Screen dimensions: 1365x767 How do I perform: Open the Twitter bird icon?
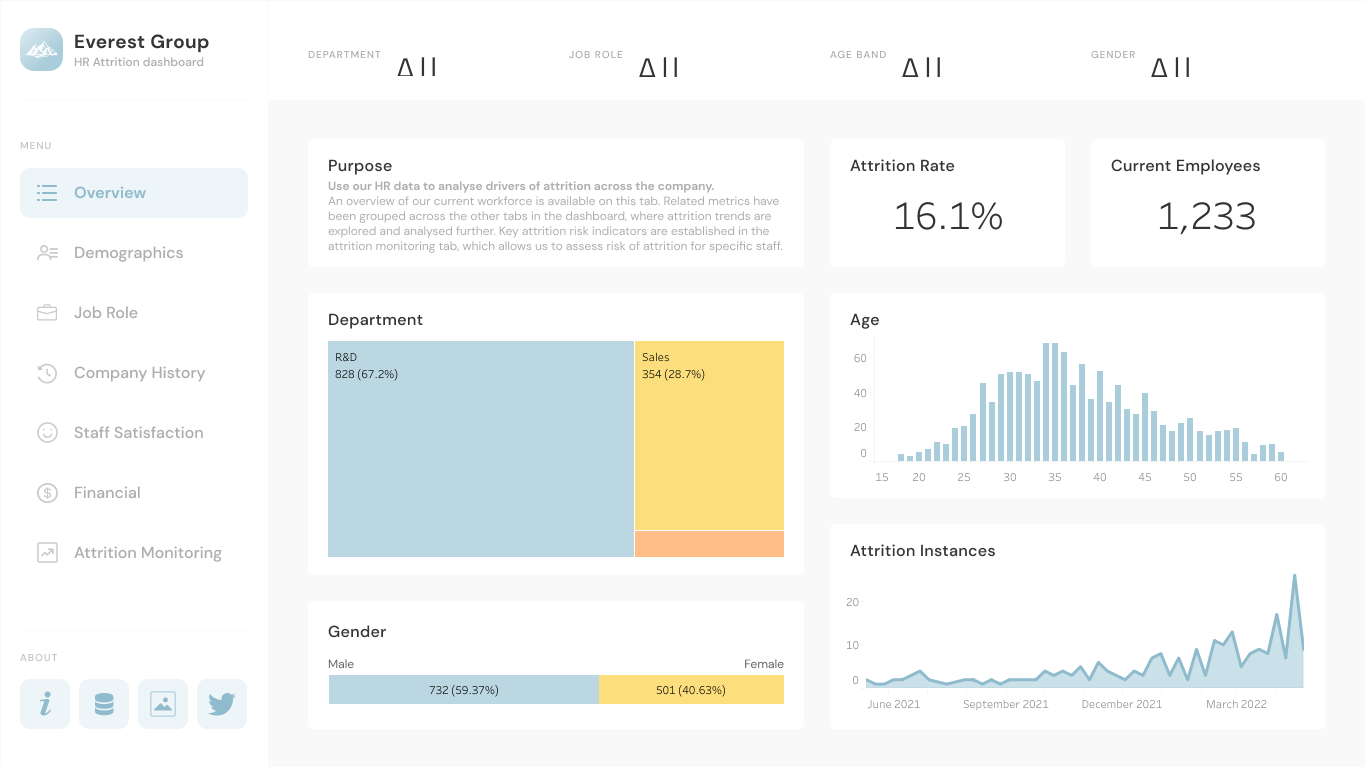pos(221,703)
